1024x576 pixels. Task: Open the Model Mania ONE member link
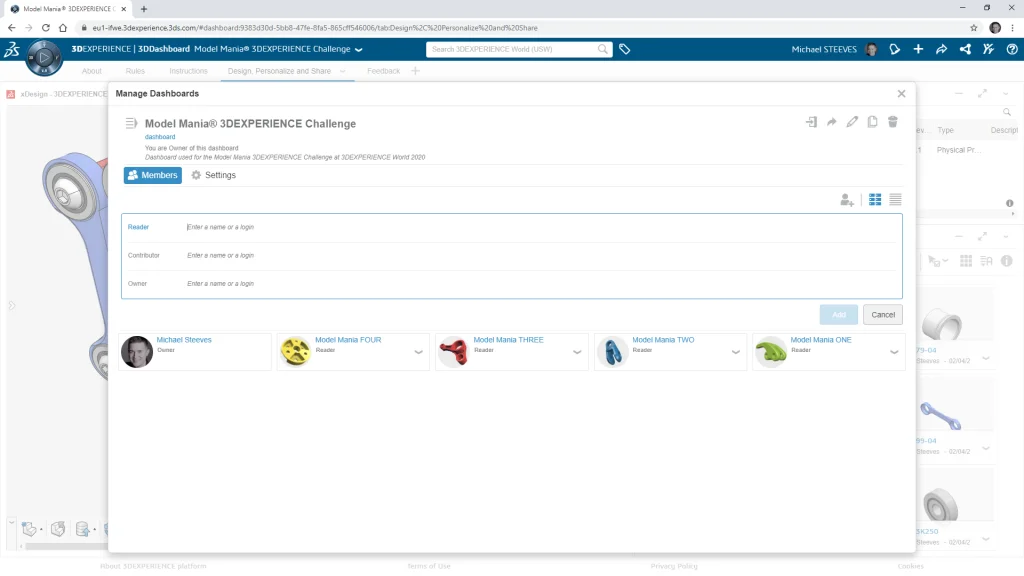coord(821,340)
